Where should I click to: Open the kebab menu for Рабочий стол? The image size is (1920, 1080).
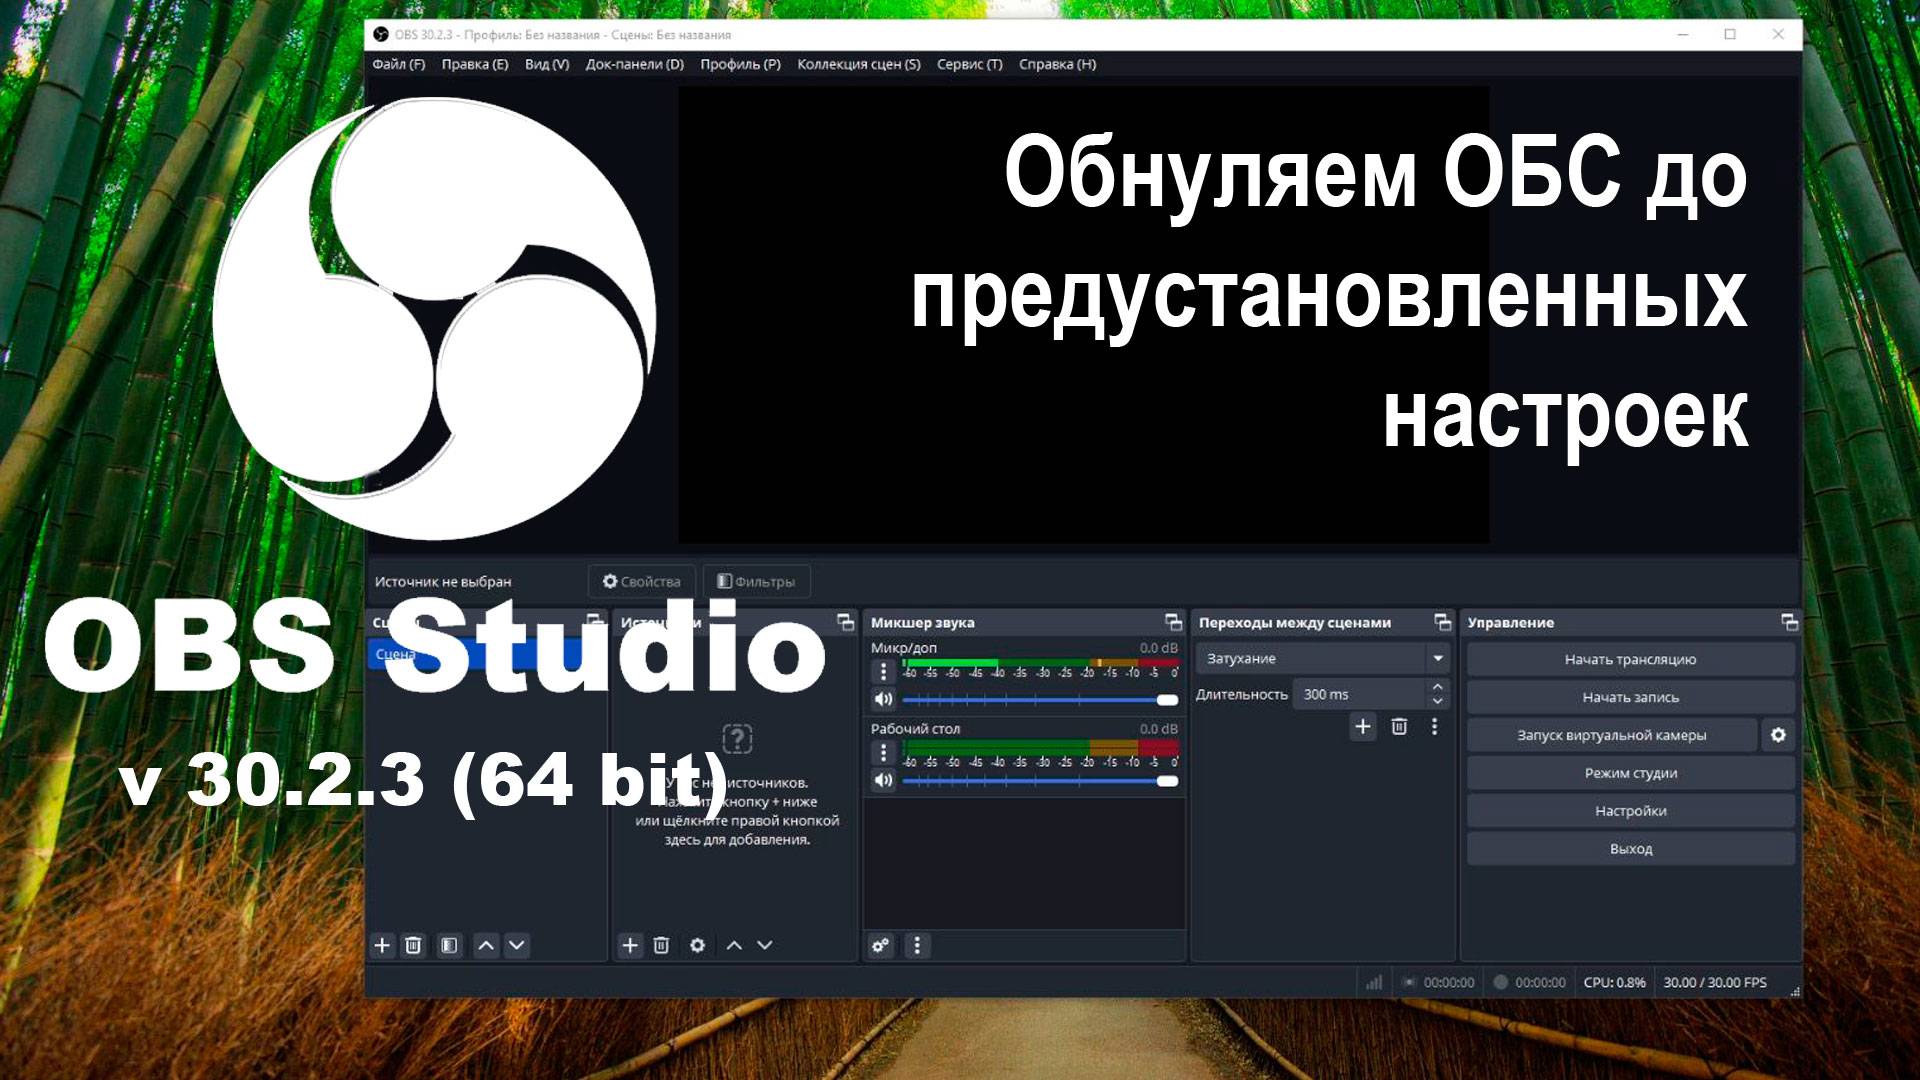[x=882, y=753]
